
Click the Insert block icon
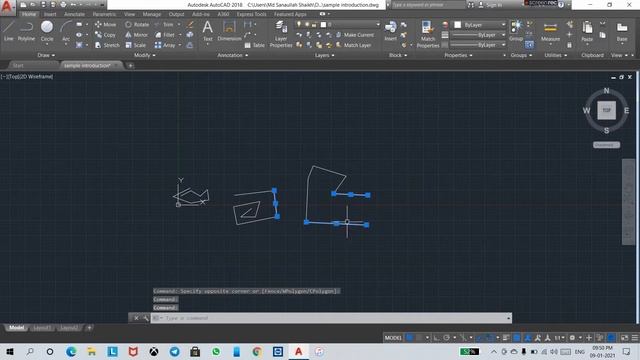(390, 31)
